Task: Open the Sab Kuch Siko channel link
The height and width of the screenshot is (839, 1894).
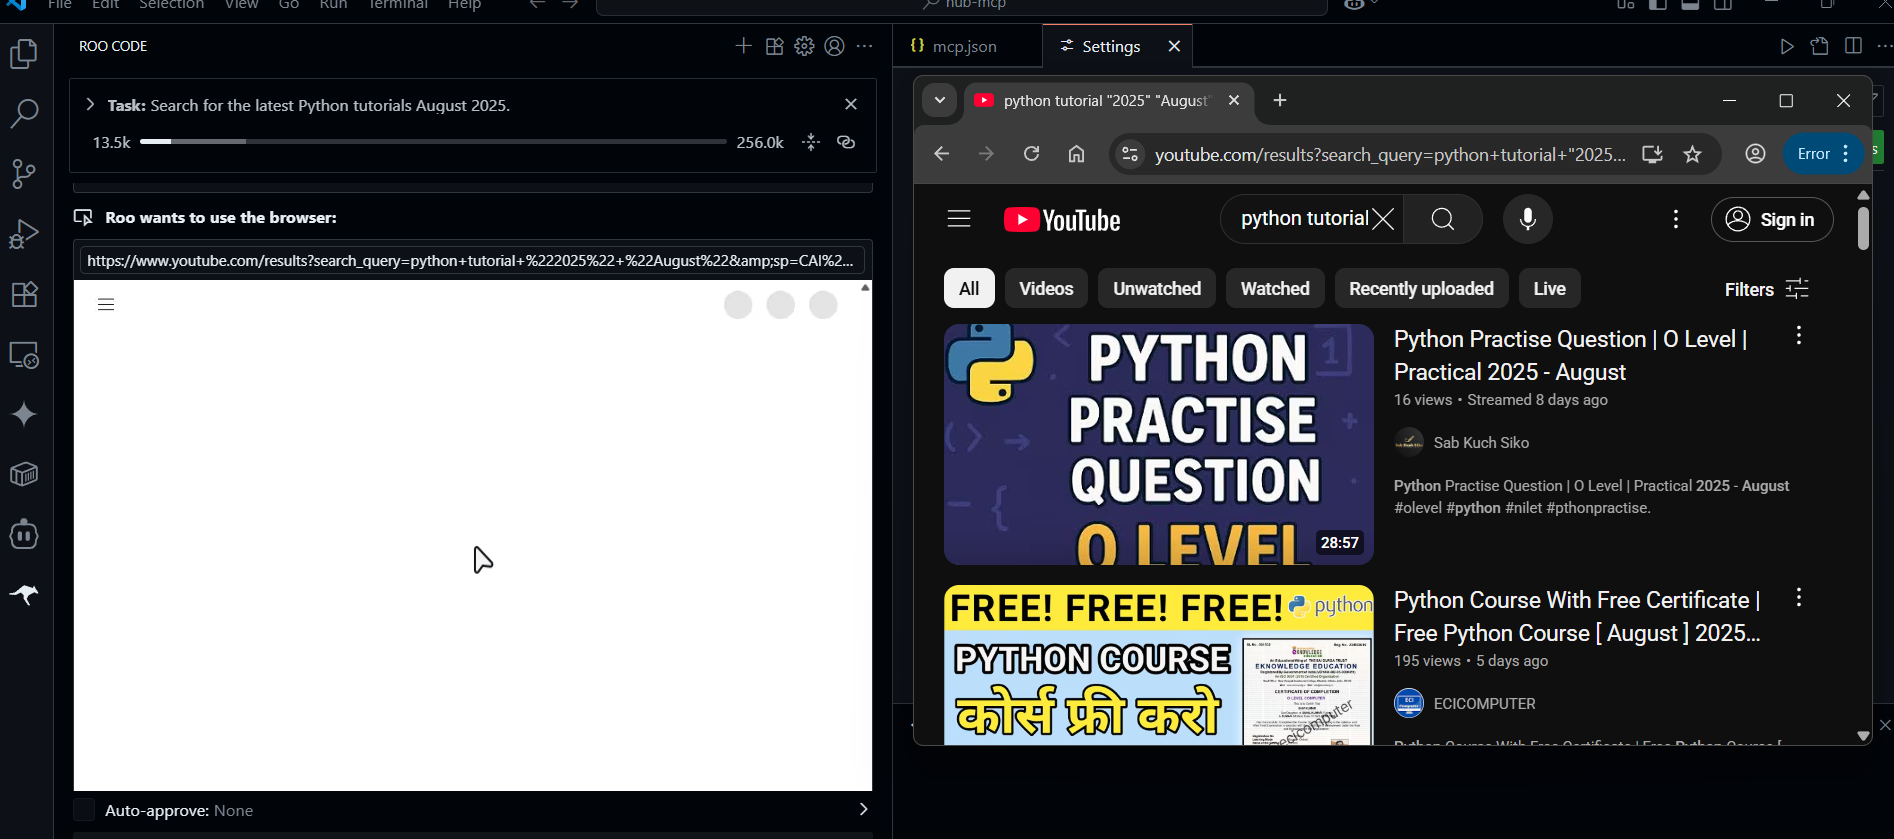Action: 1481,443
